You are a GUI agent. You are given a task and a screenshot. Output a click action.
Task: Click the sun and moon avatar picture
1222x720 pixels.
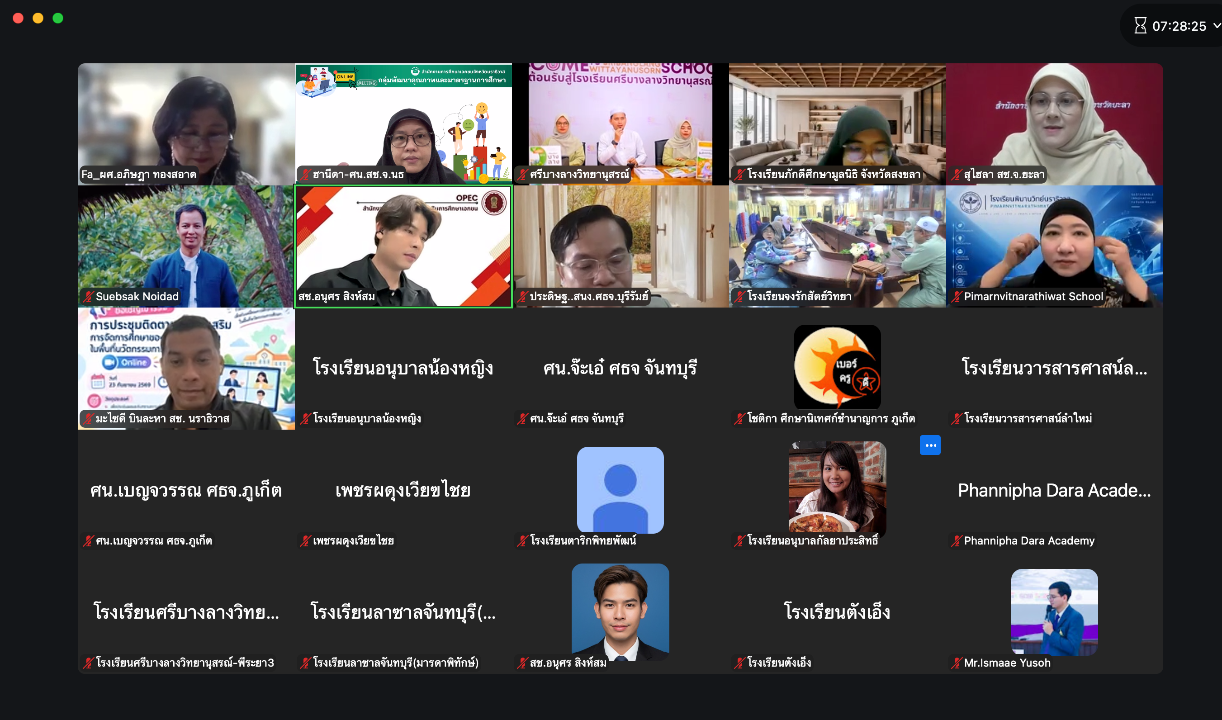click(x=837, y=367)
